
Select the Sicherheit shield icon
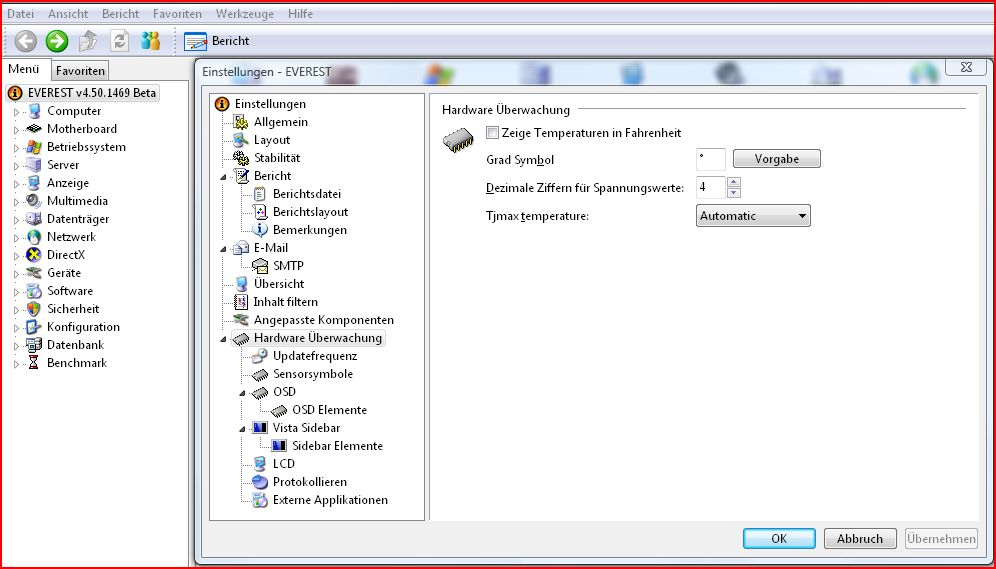tap(34, 309)
